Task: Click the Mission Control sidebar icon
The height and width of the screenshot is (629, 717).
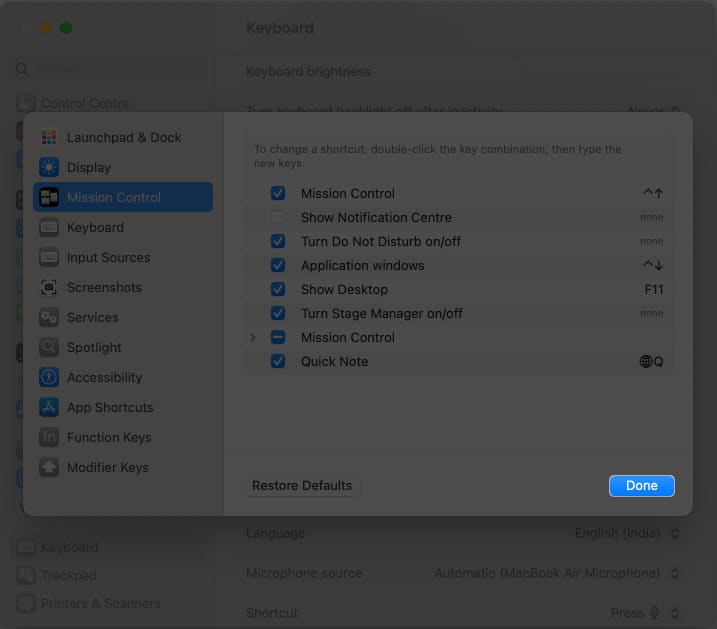Action: coord(49,197)
